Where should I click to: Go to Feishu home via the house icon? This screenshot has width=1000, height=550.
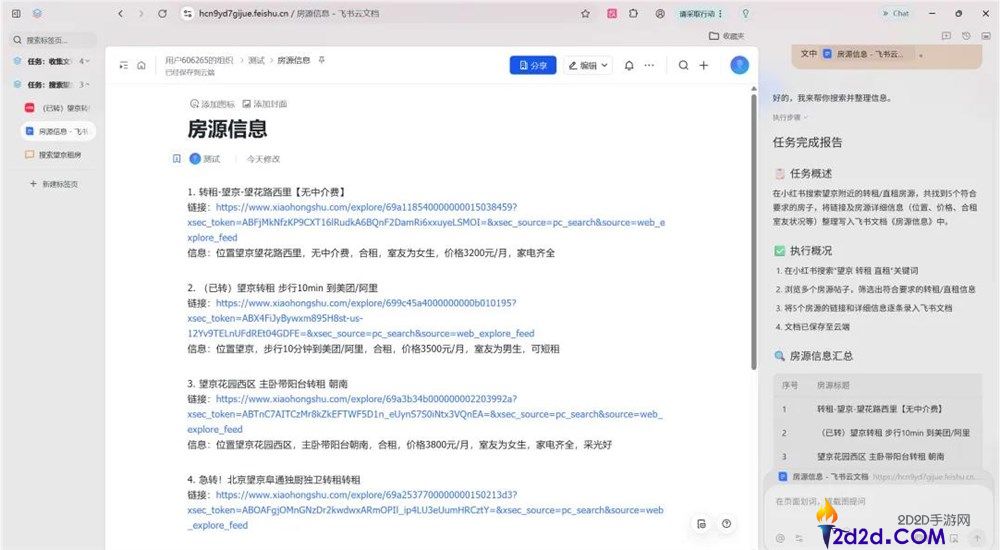[142, 65]
